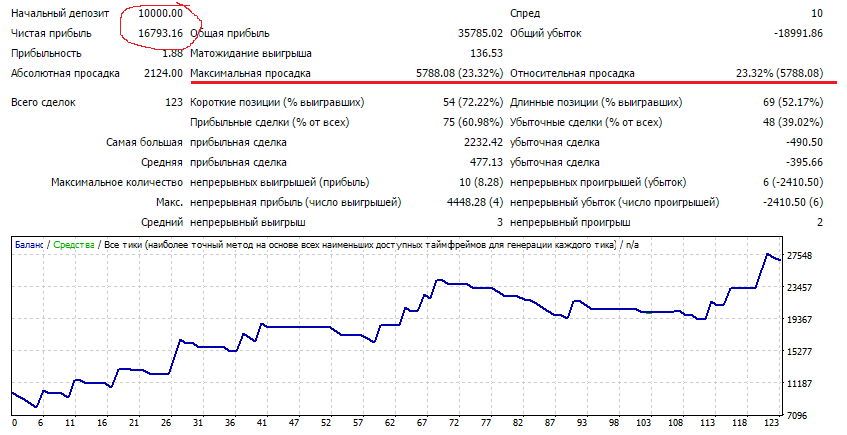The height and width of the screenshot is (435, 847).
Task: Click the 'Средняя' row label
Action: (x=162, y=162)
